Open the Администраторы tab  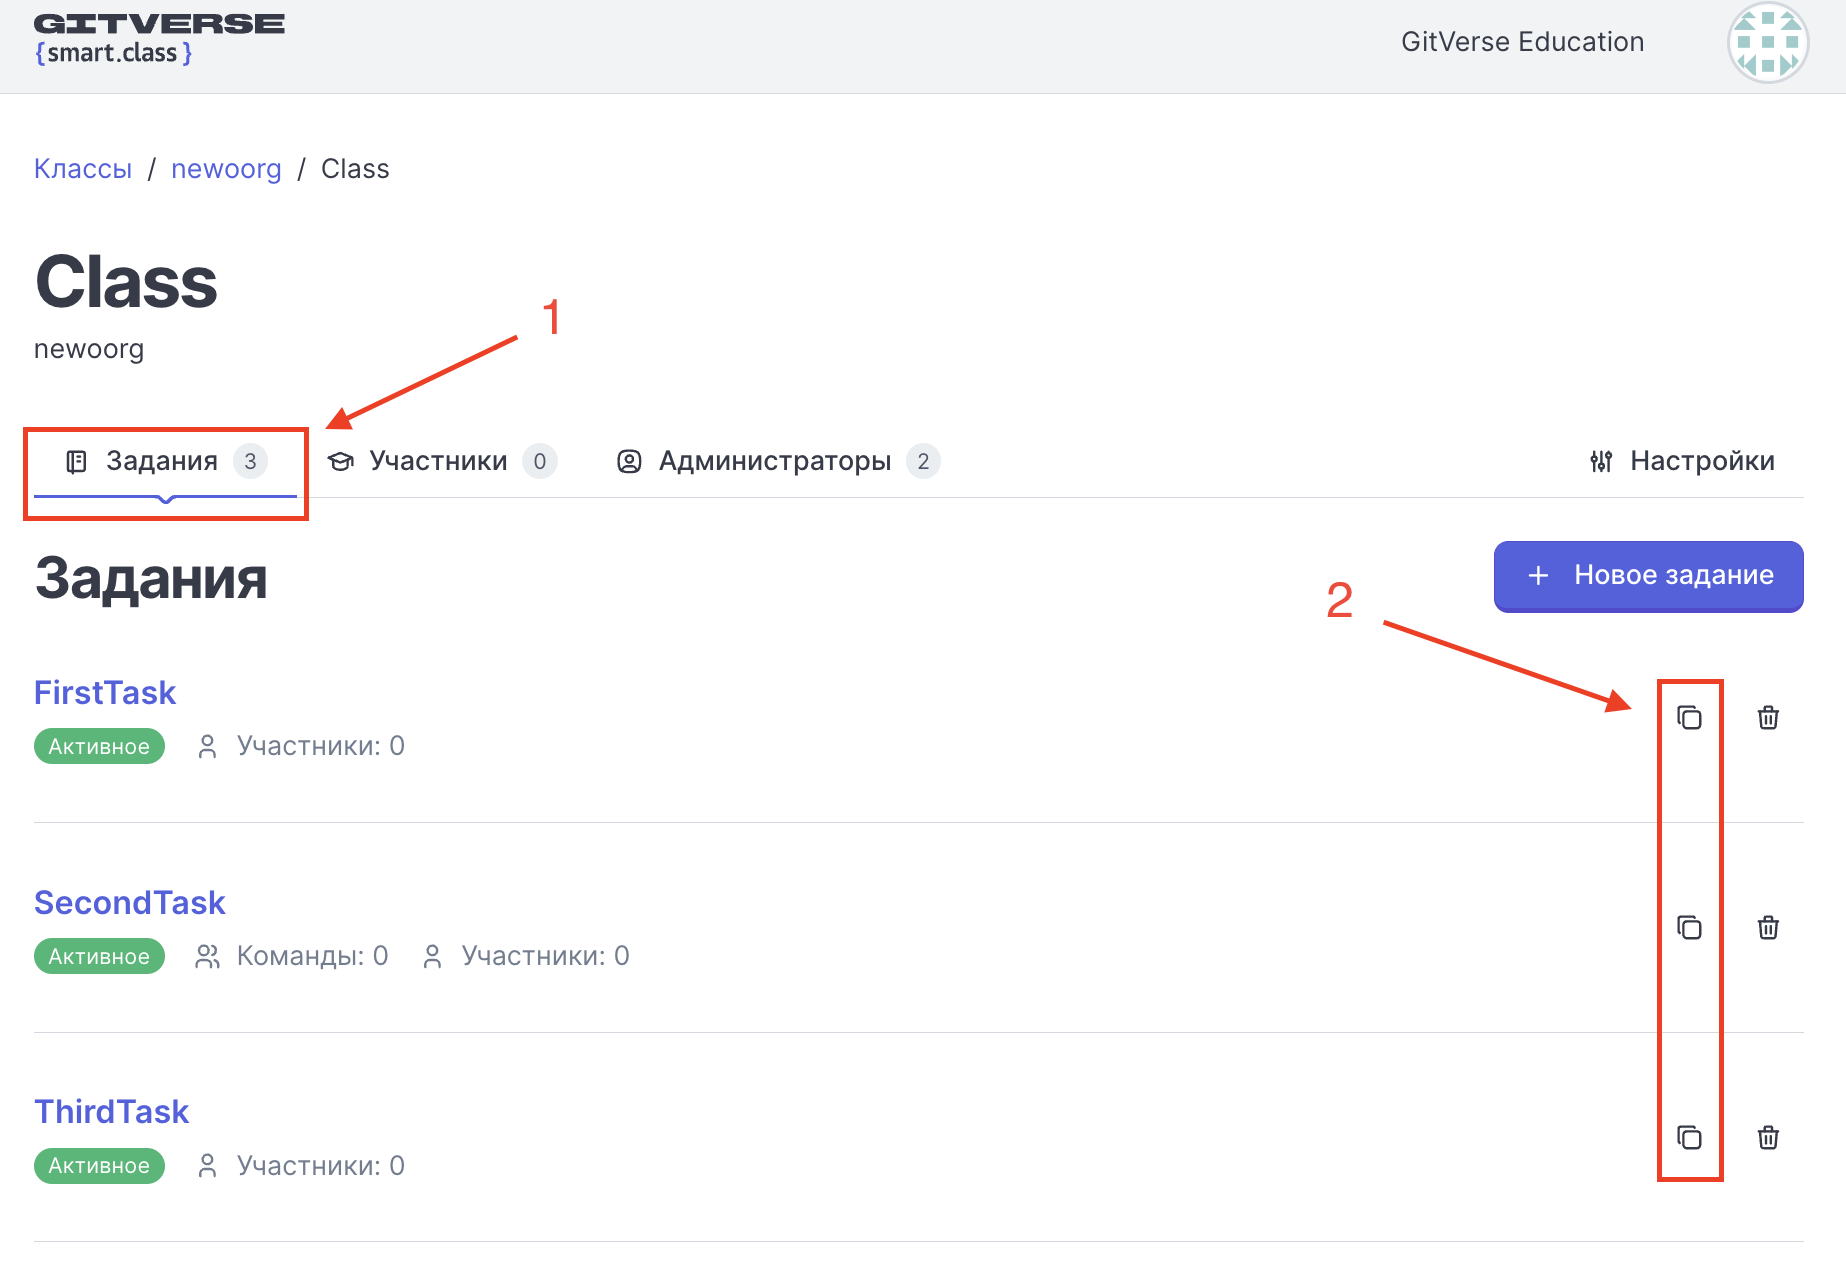778,461
